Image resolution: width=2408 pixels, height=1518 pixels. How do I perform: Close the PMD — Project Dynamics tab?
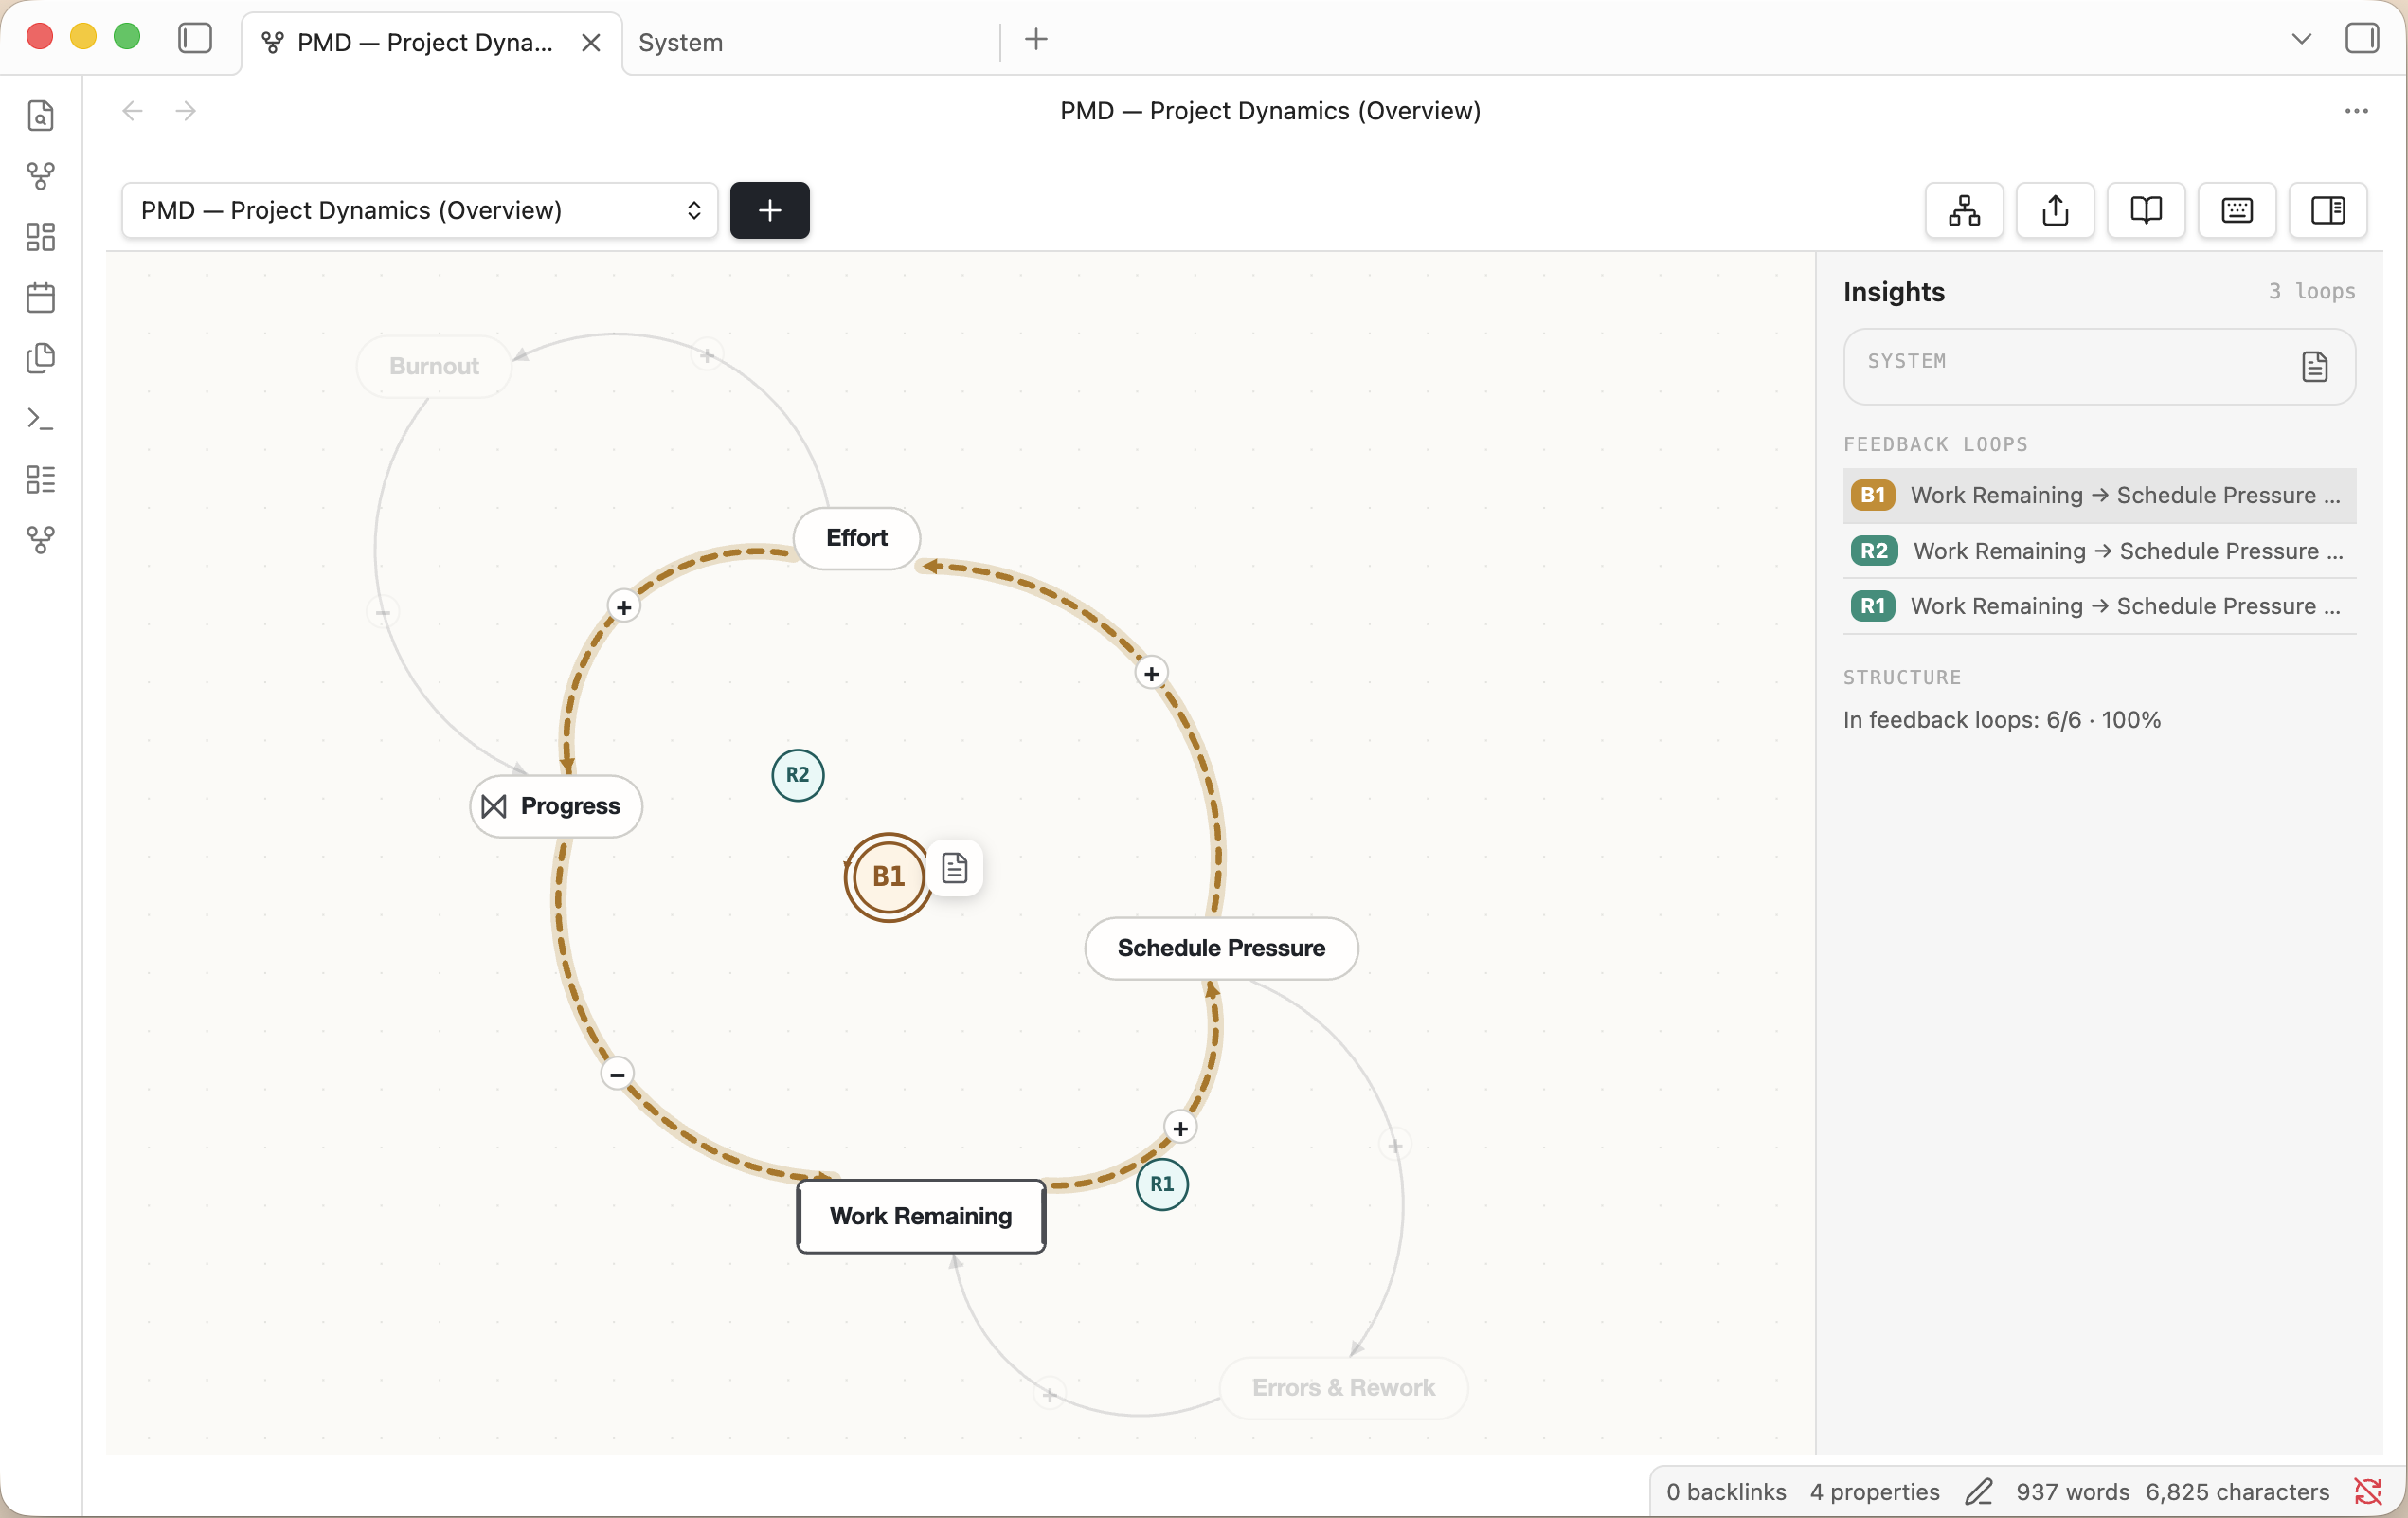click(x=591, y=43)
